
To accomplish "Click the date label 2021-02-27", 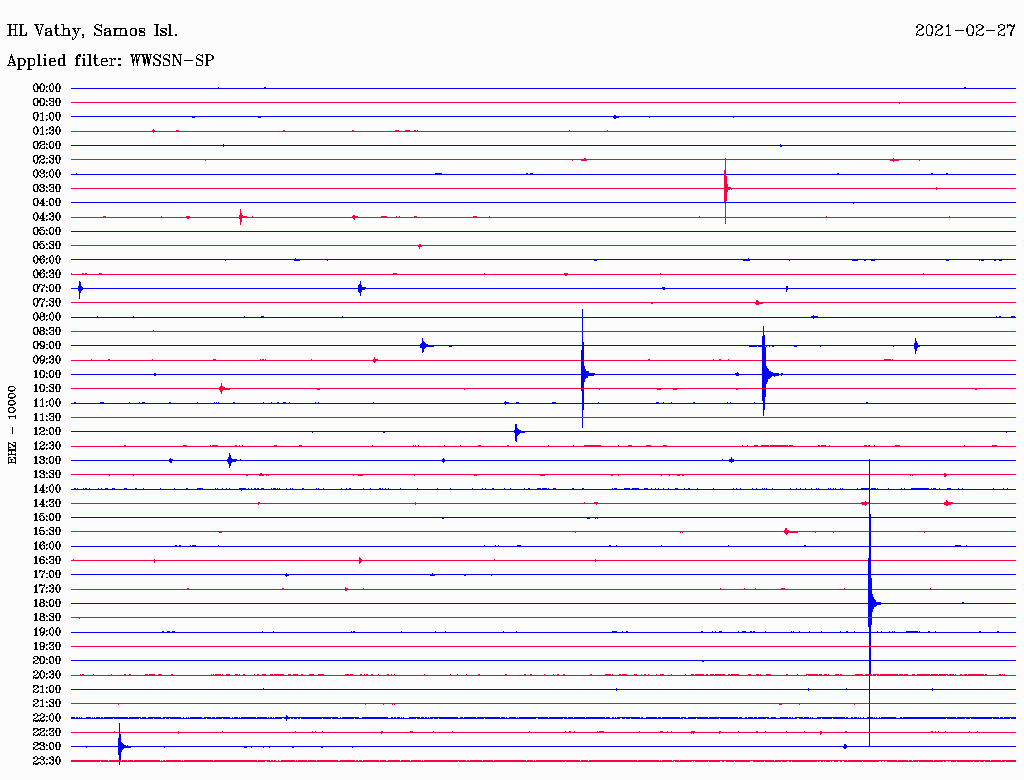I will tap(965, 31).
